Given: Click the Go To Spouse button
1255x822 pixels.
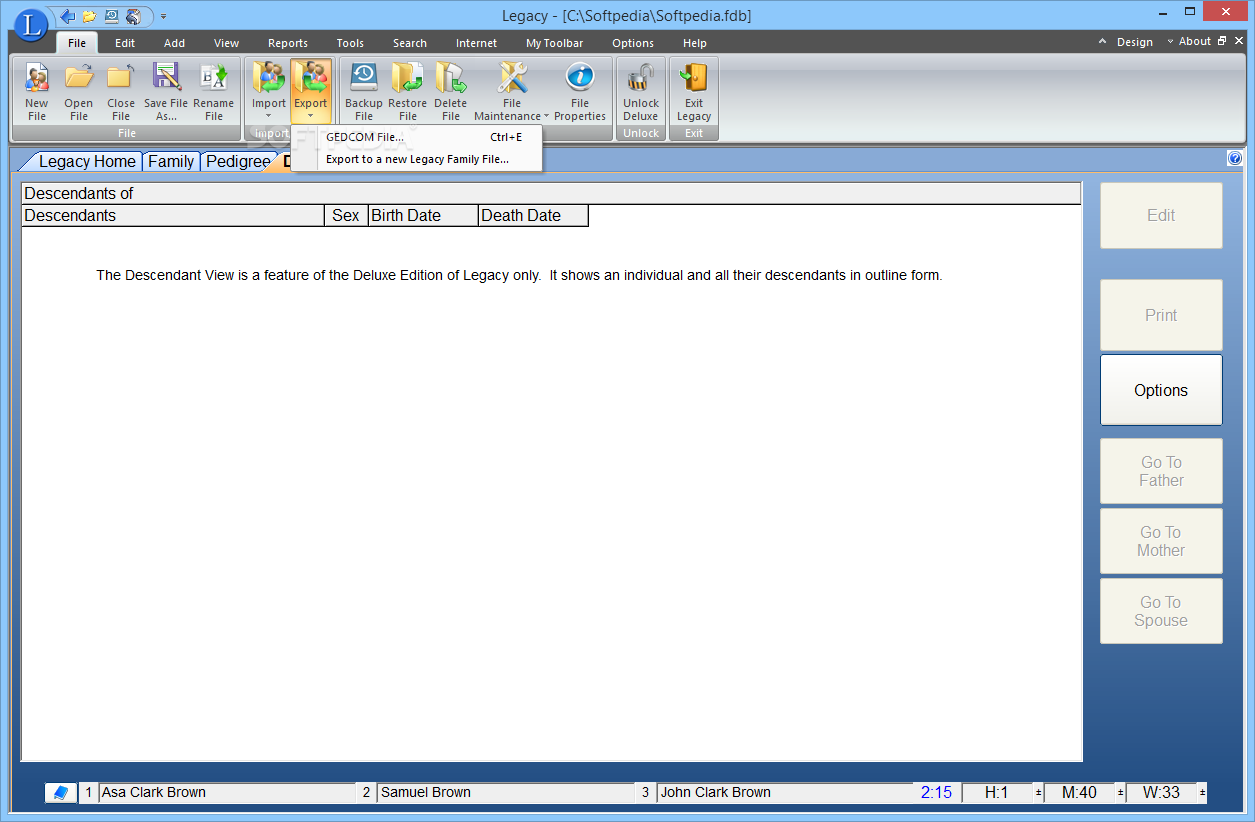Looking at the screenshot, I should (x=1161, y=611).
